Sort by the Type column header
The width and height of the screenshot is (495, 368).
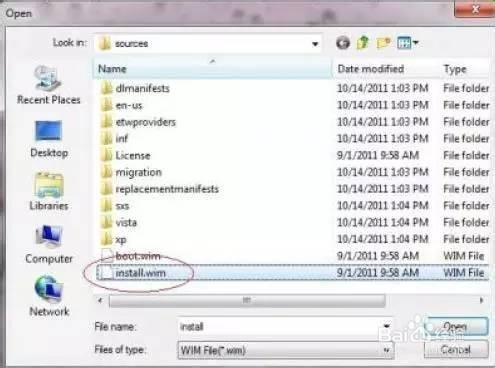coord(464,69)
